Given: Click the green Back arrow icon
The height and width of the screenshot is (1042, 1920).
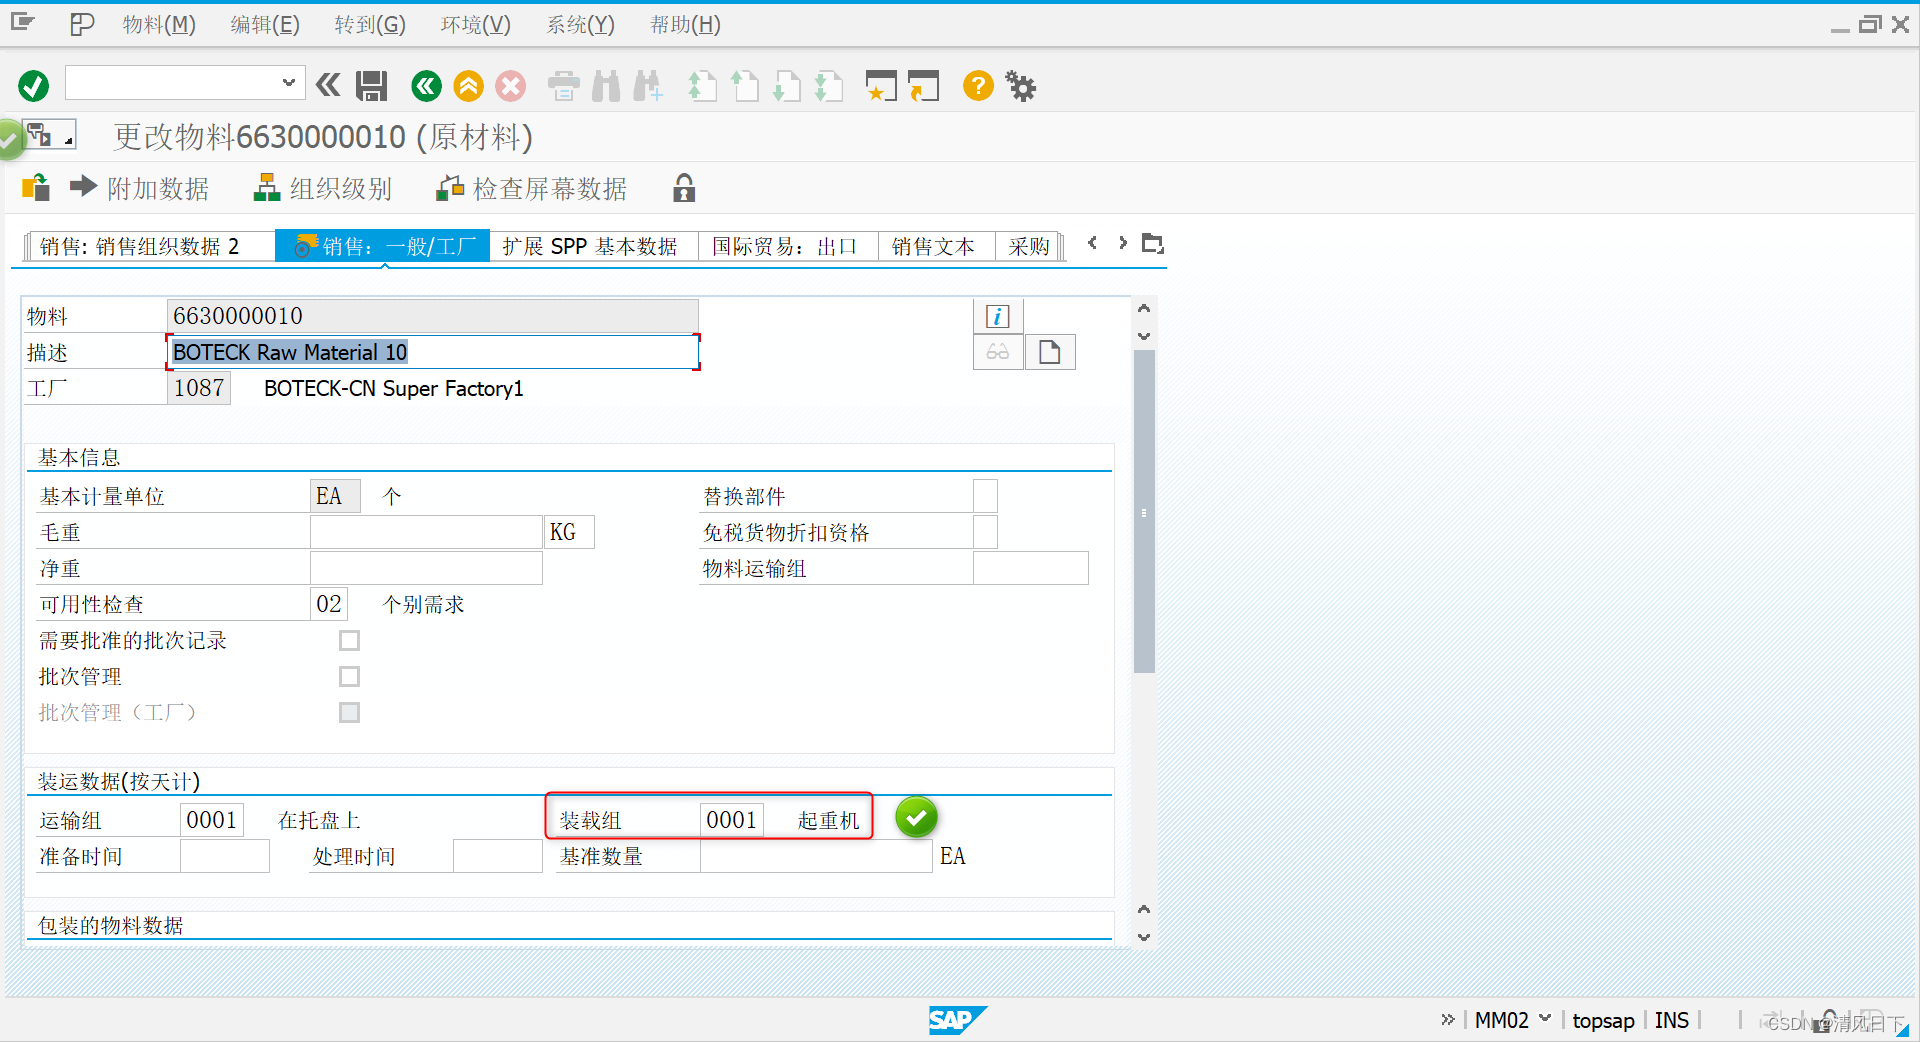Looking at the screenshot, I should (x=426, y=86).
